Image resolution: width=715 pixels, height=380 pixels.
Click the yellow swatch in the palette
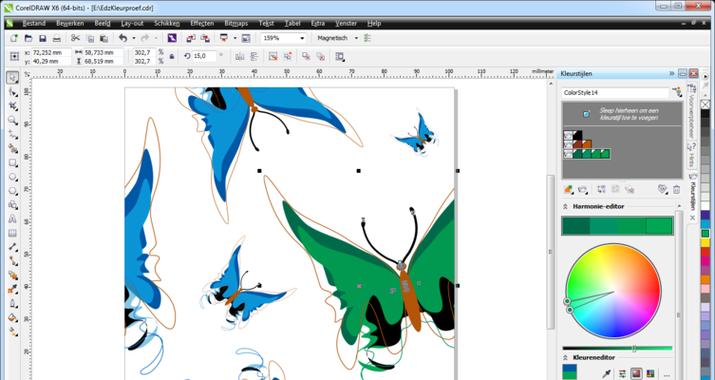click(705, 243)
